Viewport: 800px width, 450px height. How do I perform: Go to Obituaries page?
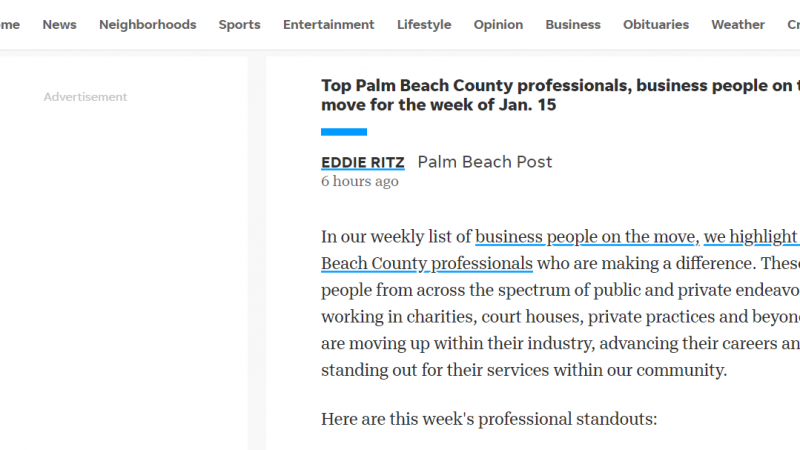pyautogui.click(x=656, y=24)
